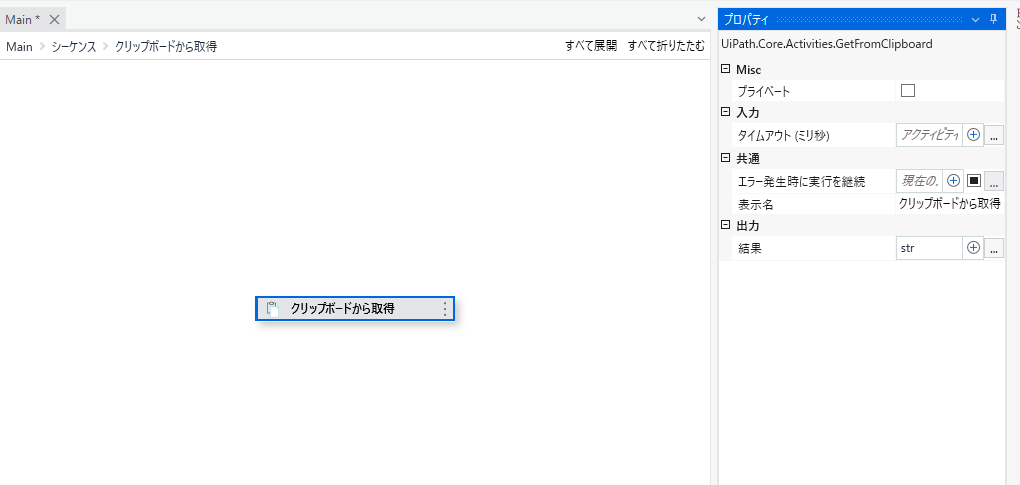Open the designer tab list dropdown arrow
1020x485 pixels.
pos(701,20)
